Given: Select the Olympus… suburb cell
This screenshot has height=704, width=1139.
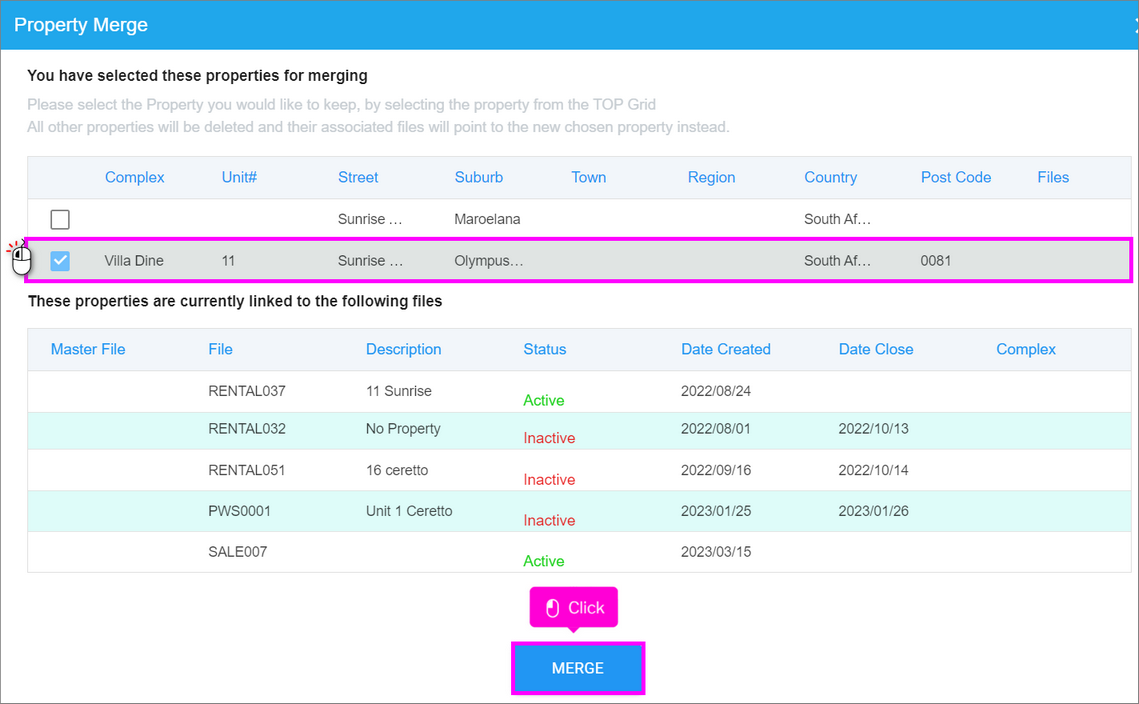Looking at the screenshot, I should [x=488, y=261].
